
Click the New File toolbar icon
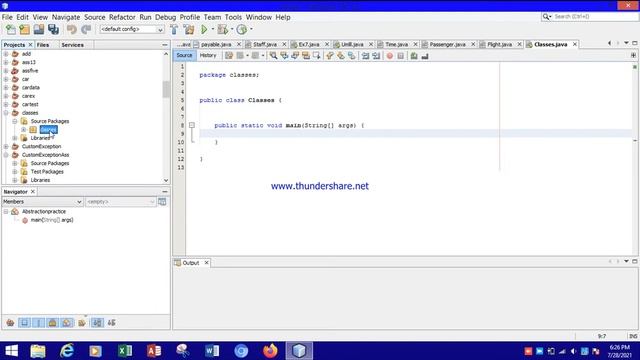point(11,29)
